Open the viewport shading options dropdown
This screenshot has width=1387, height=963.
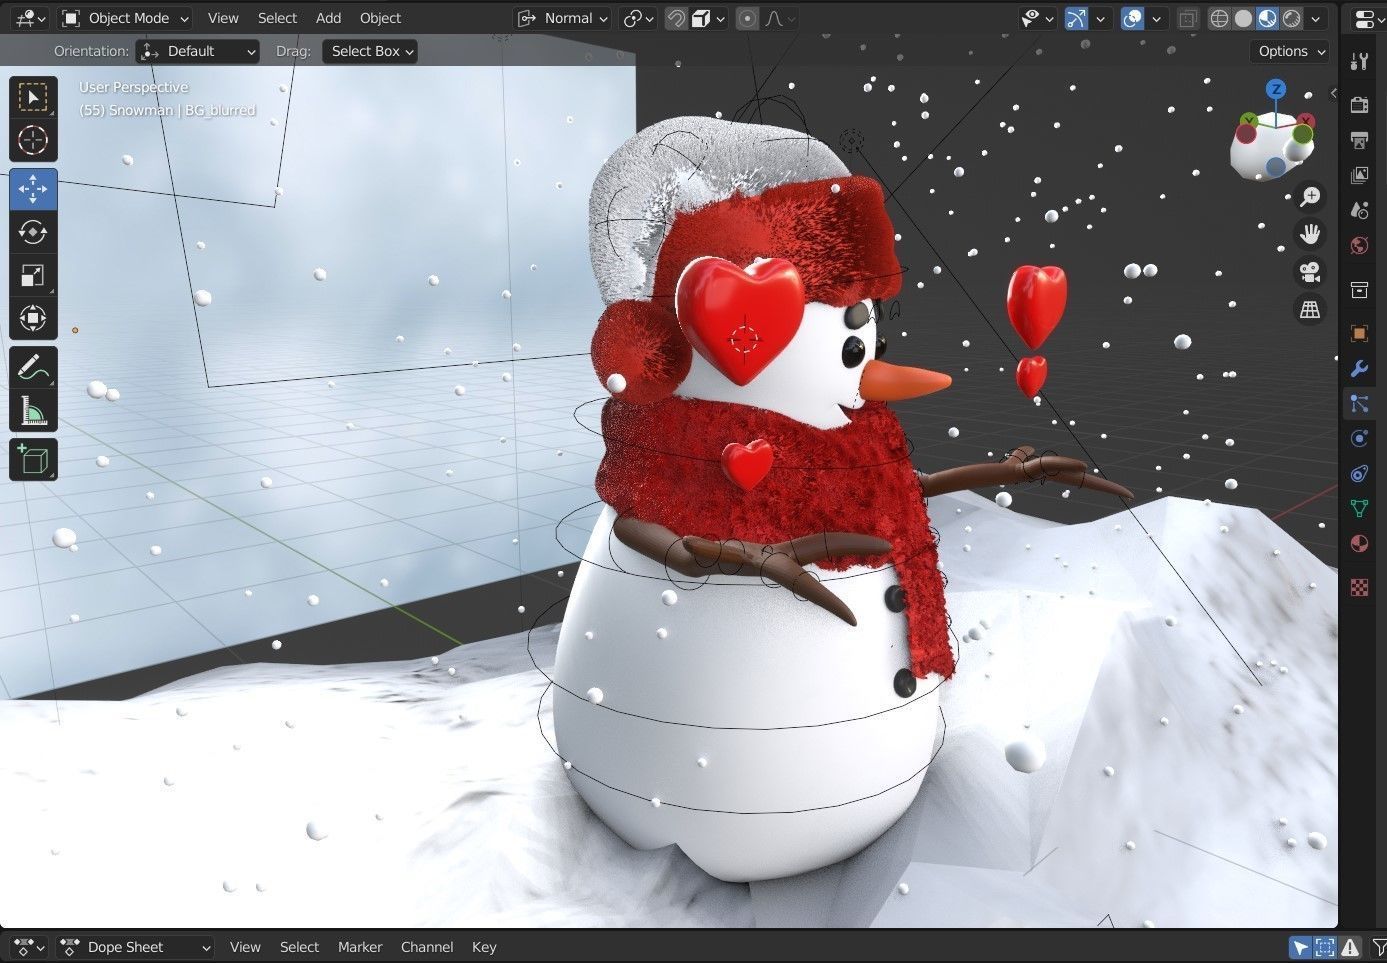click(x=1317, y=18)
